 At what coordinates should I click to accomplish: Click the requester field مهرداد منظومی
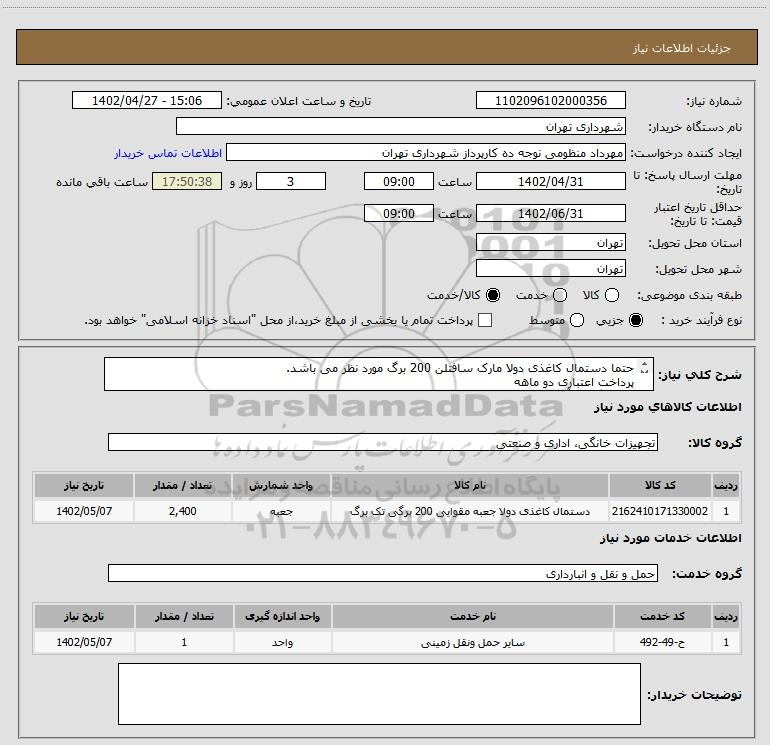[426, 152]
